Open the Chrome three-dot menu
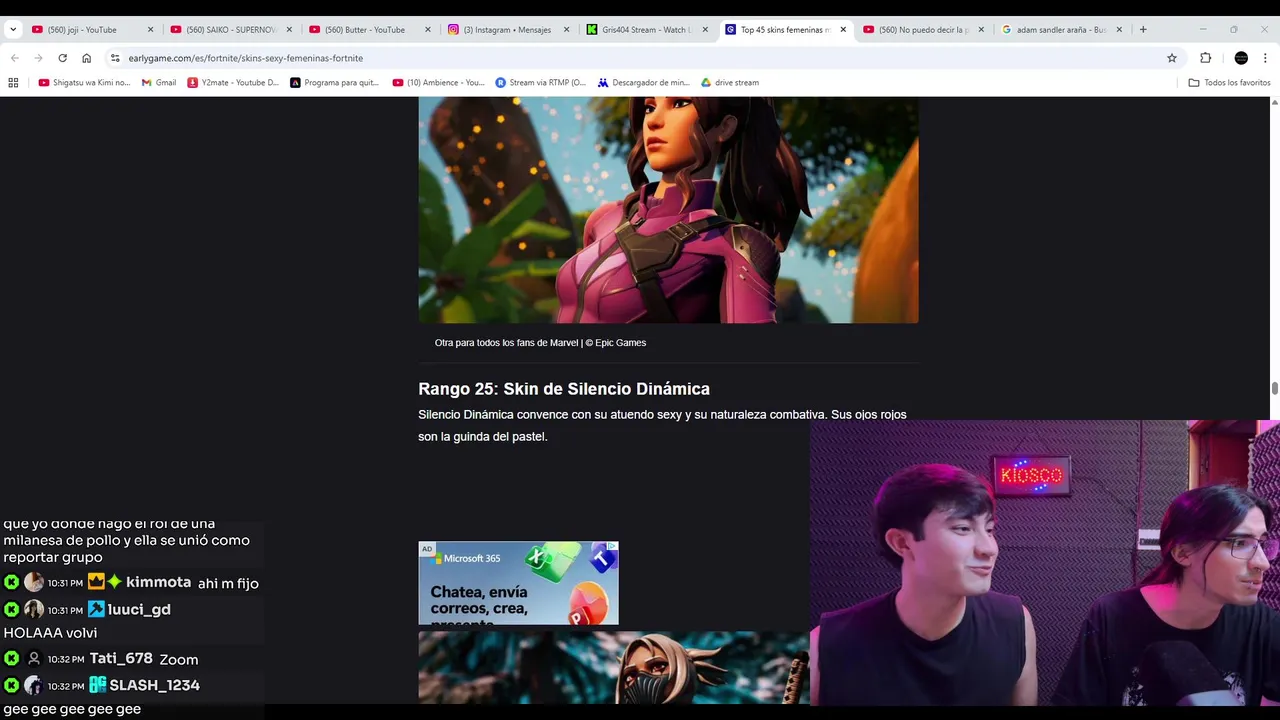The height and width of the screenshot is (720, 1280). coord(1265,58)
